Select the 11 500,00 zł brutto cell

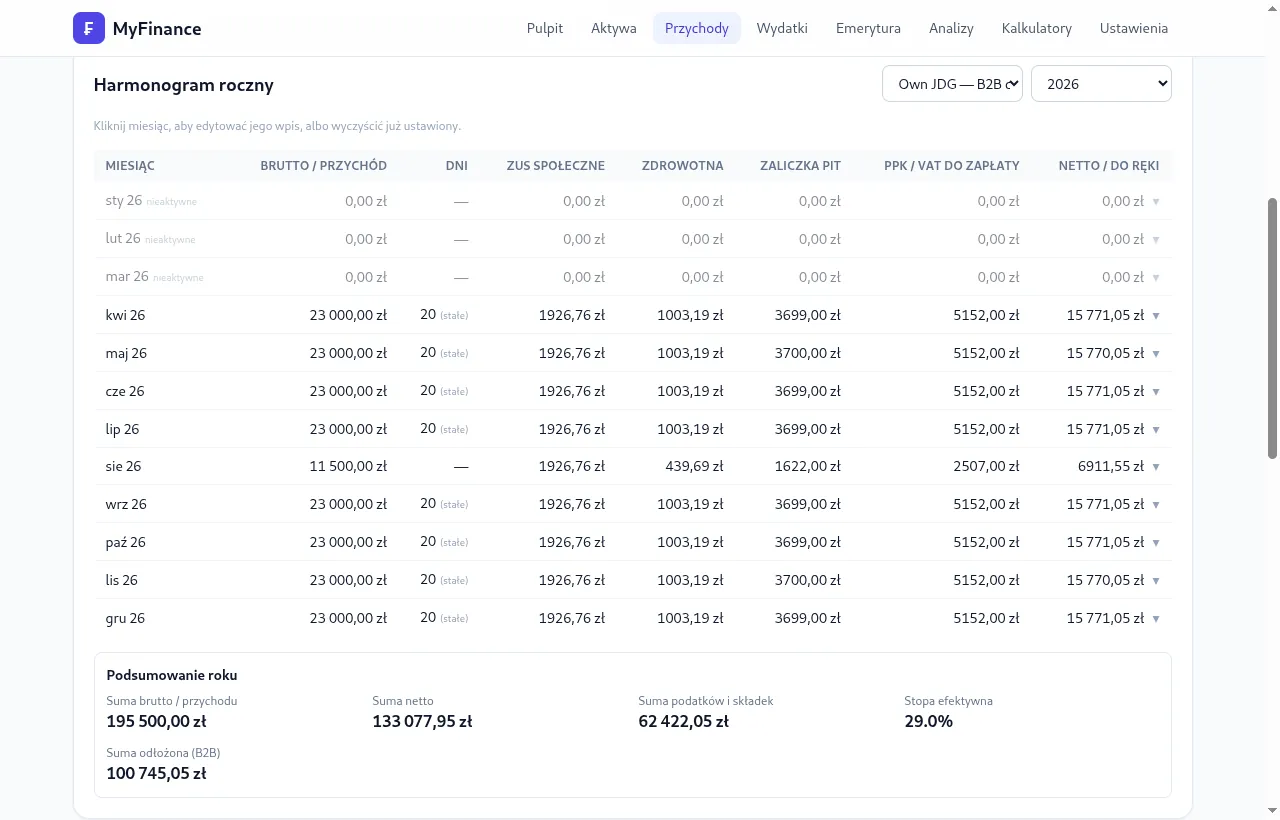[x=348, y=466]
